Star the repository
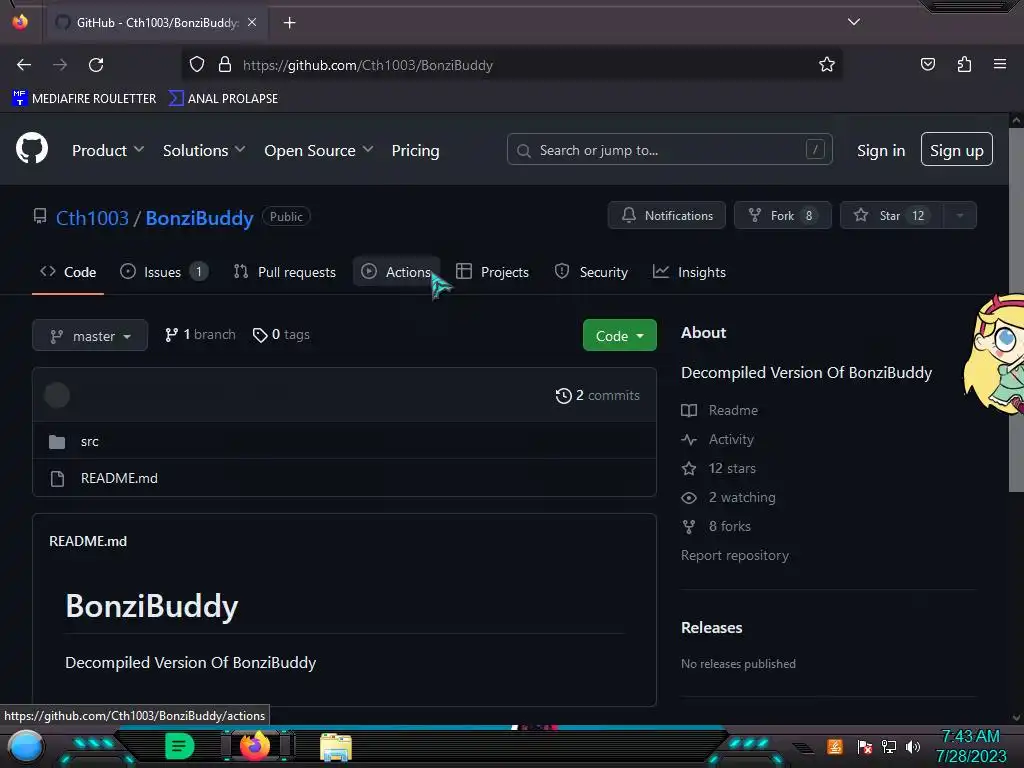1024x768 pixels. click(x=891, y=216)
